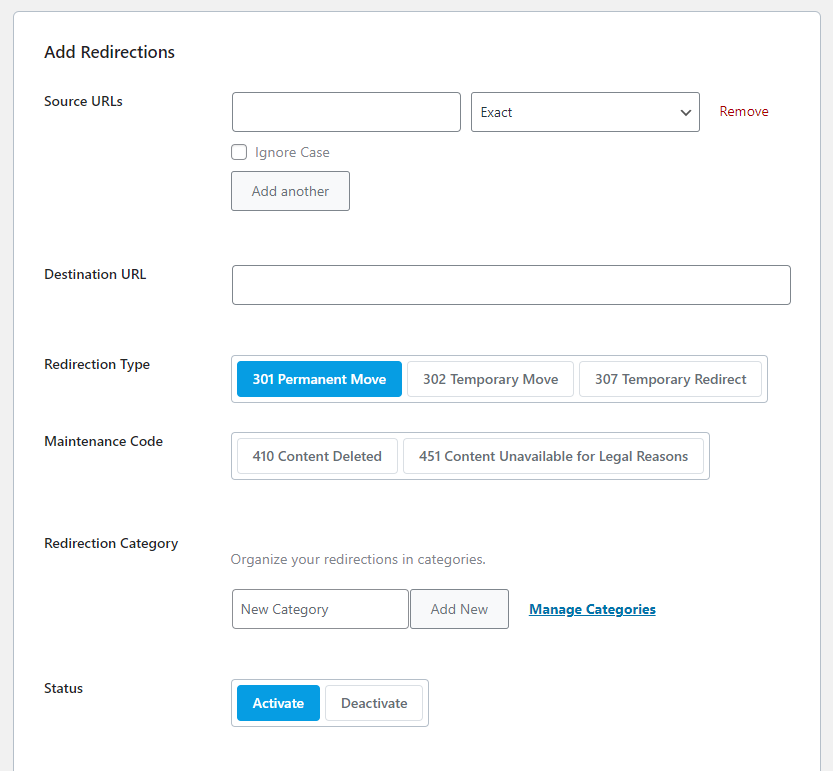The height and width of the screenshot is (771, 833).
Task: Switch status to Deactivate
Action: pyautogui.click(x=374, y=703)
